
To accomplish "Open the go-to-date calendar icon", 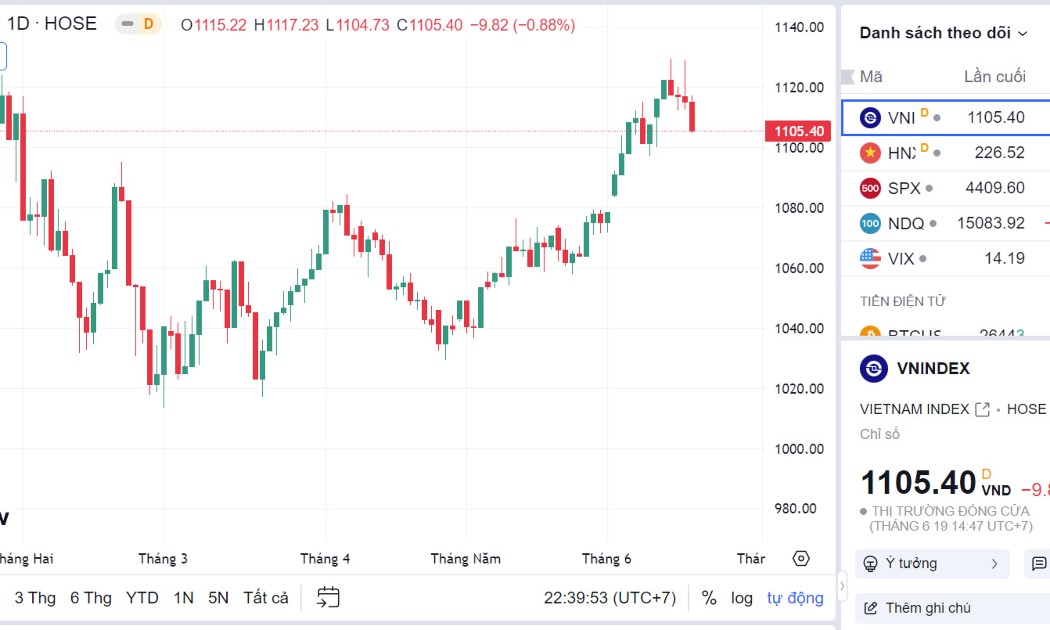I will (x=328, y=597).
